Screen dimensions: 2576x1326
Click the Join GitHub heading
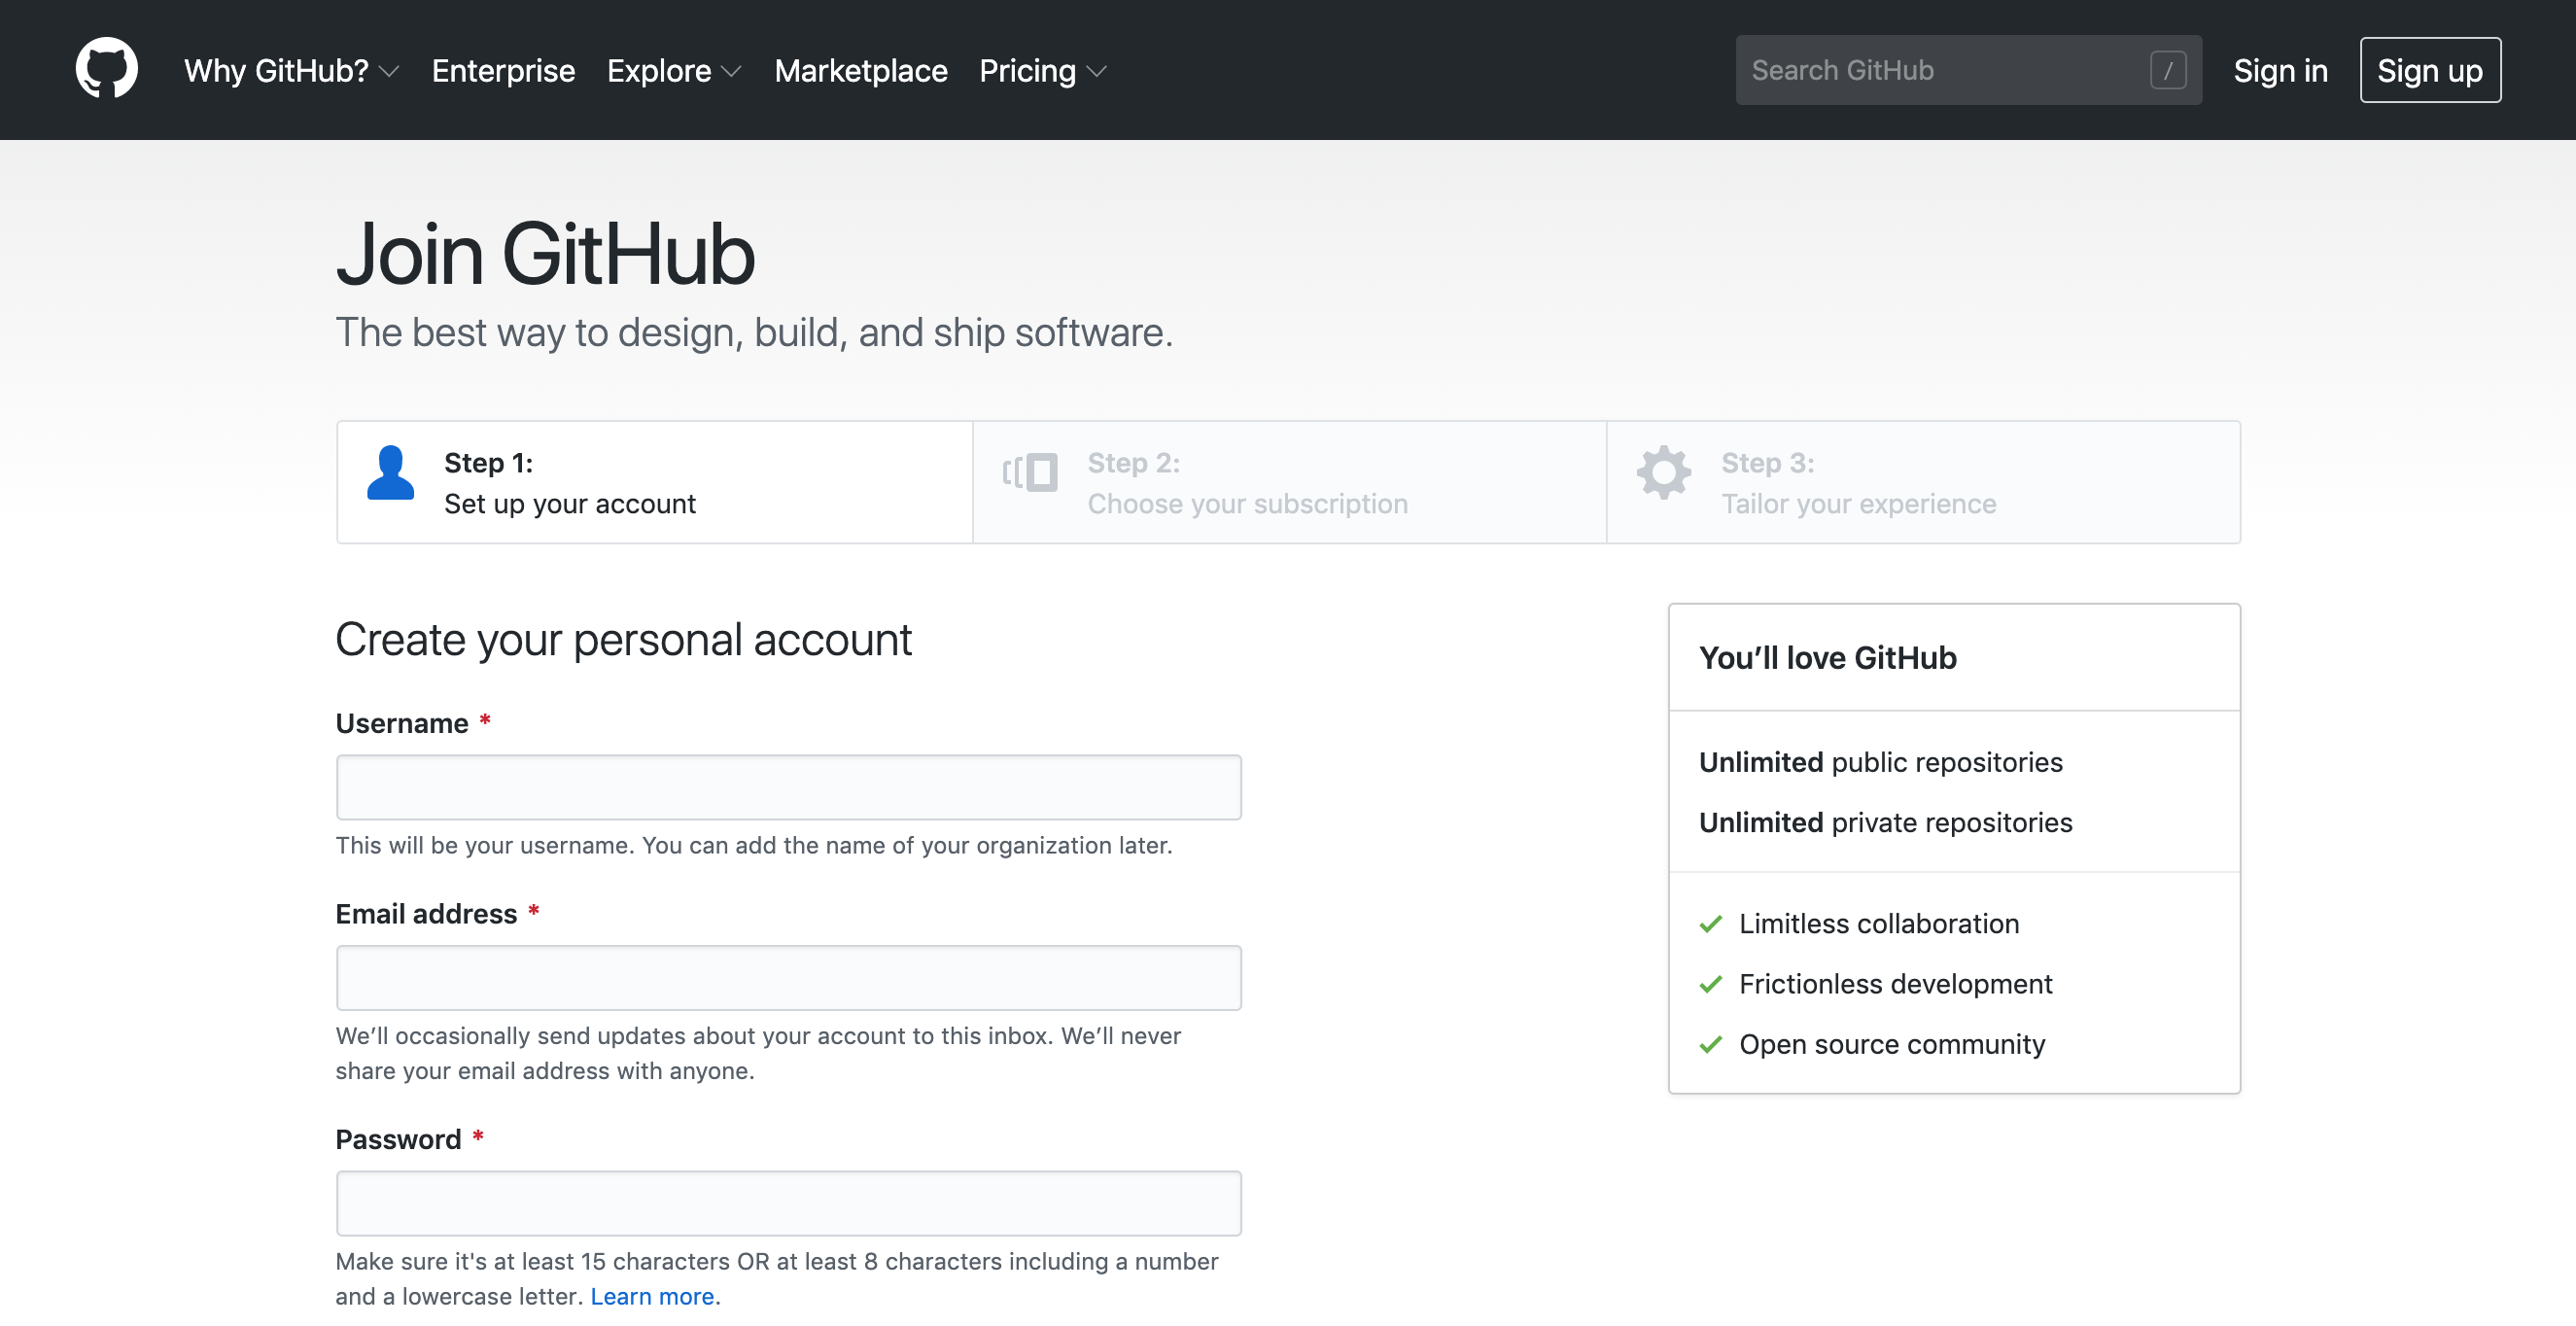click(544, 254)
